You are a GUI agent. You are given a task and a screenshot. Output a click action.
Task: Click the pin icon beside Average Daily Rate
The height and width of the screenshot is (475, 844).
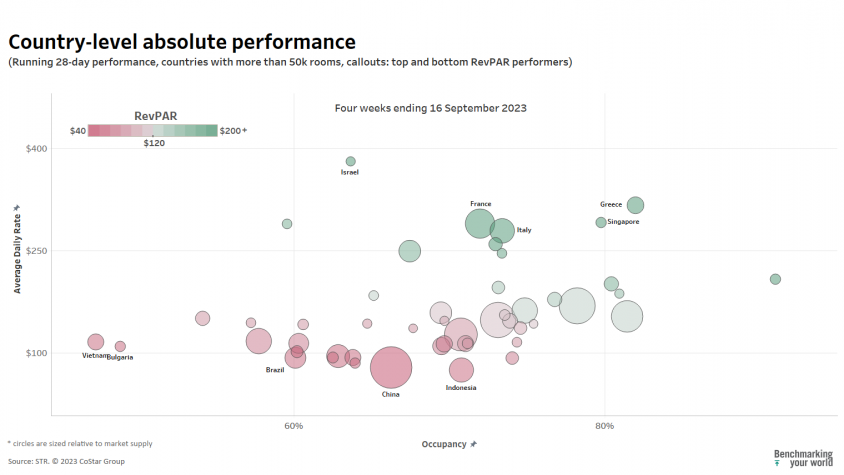pos(17,208)
